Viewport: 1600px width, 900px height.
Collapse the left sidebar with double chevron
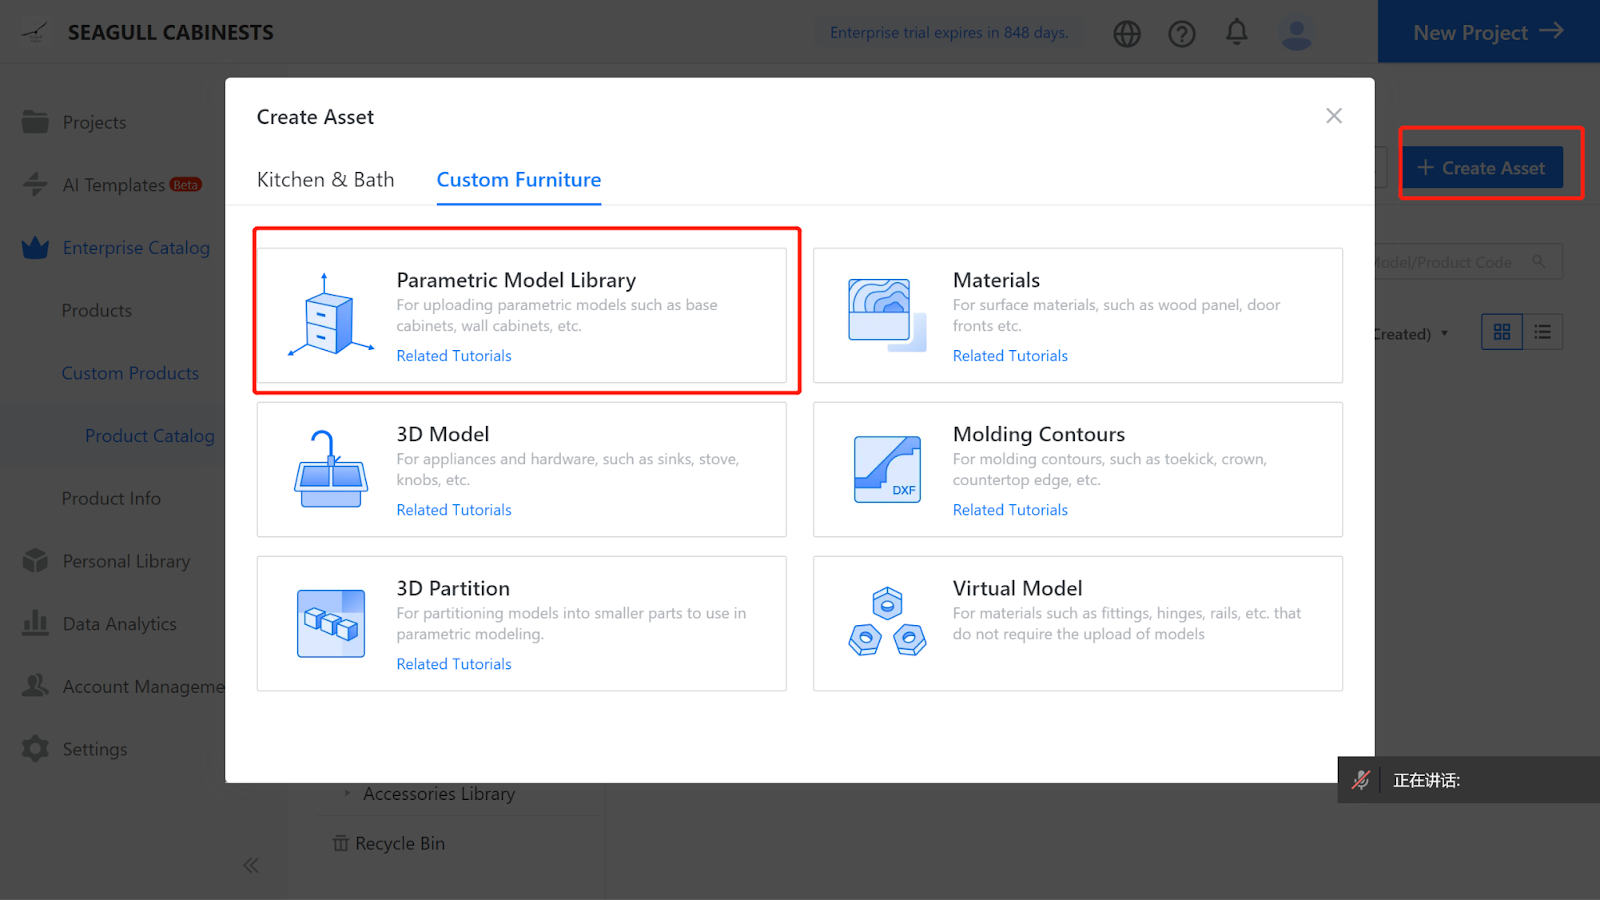pyautogui.click(x=251, y=865)
